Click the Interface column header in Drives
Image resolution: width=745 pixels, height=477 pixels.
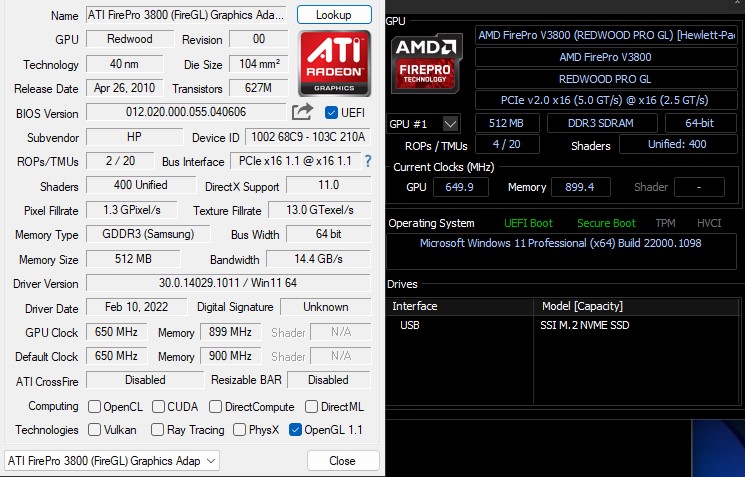tap(460, 306)
